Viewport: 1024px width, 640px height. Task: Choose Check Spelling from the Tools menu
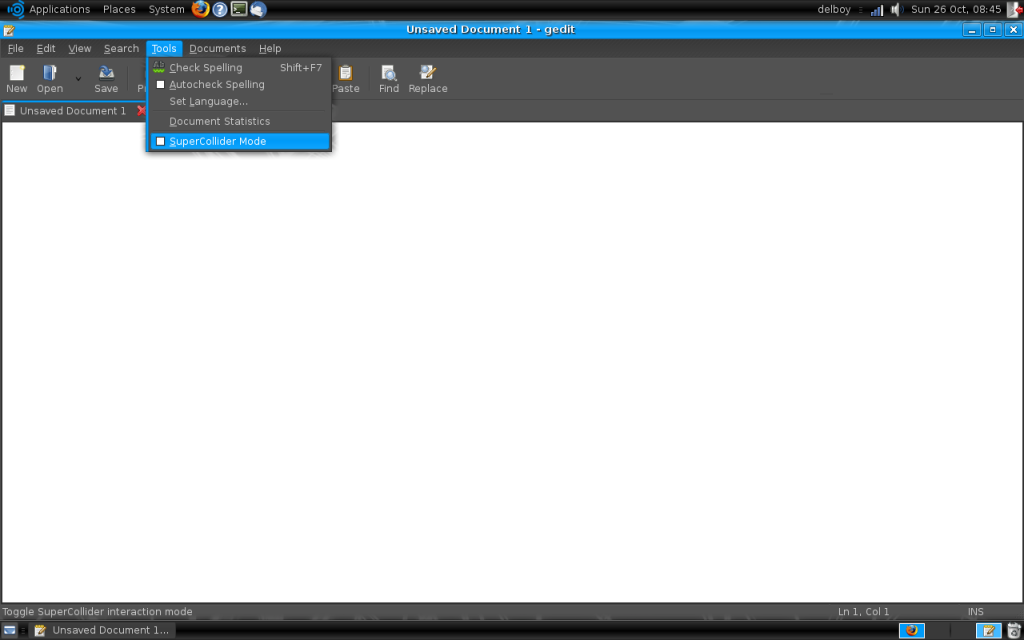(239, 67)
